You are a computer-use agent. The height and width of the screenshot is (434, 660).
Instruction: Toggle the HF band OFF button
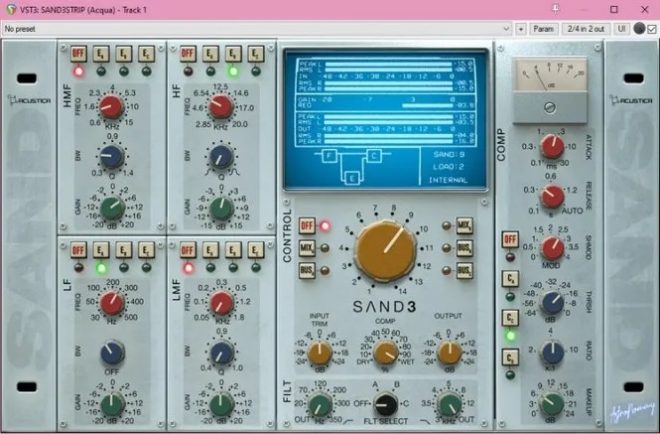point(188,54)
